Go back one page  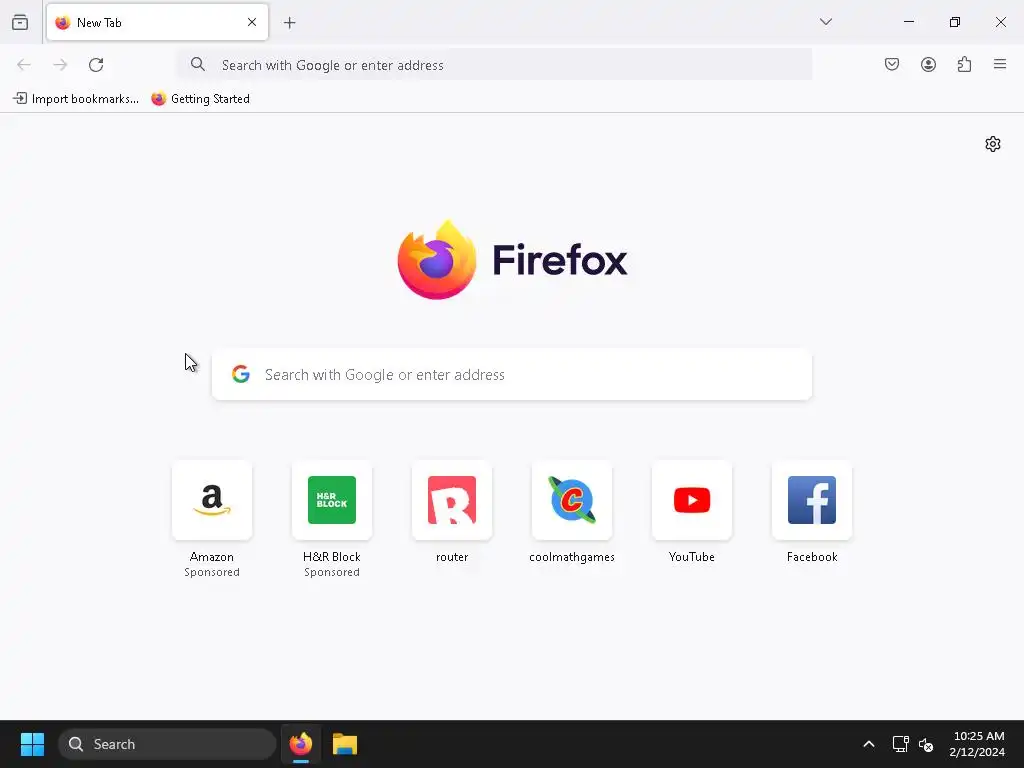coord(24,65)
